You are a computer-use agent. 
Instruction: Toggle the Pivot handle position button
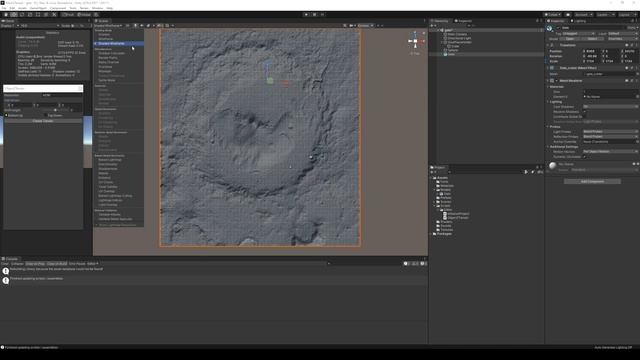point(68,15)
